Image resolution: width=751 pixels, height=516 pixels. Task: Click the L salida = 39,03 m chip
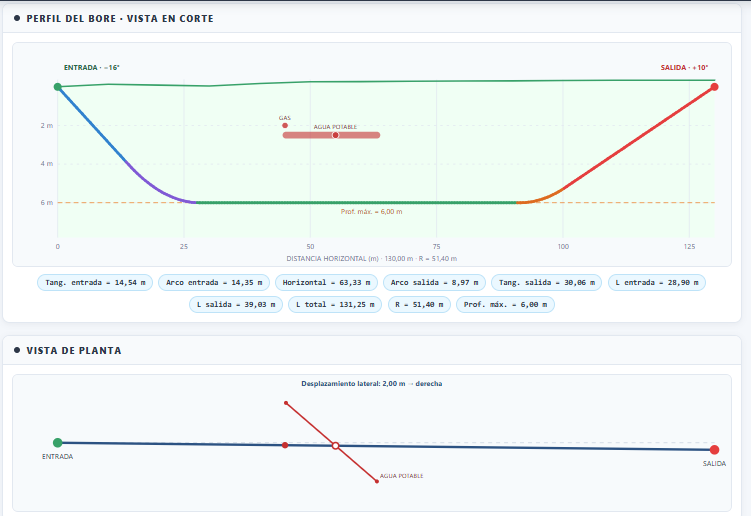(x=236, y=305)
